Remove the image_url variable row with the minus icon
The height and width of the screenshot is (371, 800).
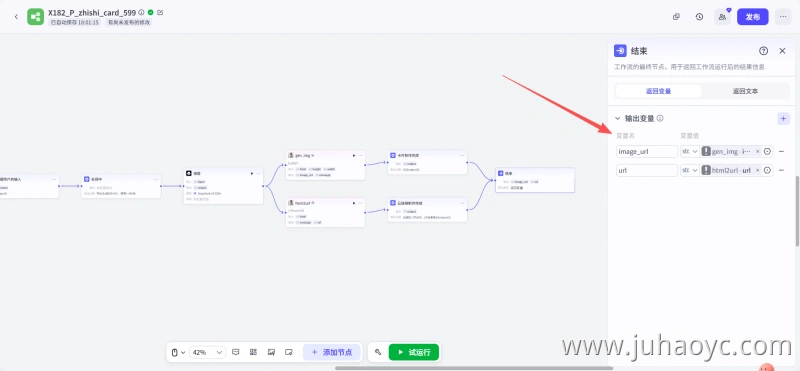tap(781, 152)
